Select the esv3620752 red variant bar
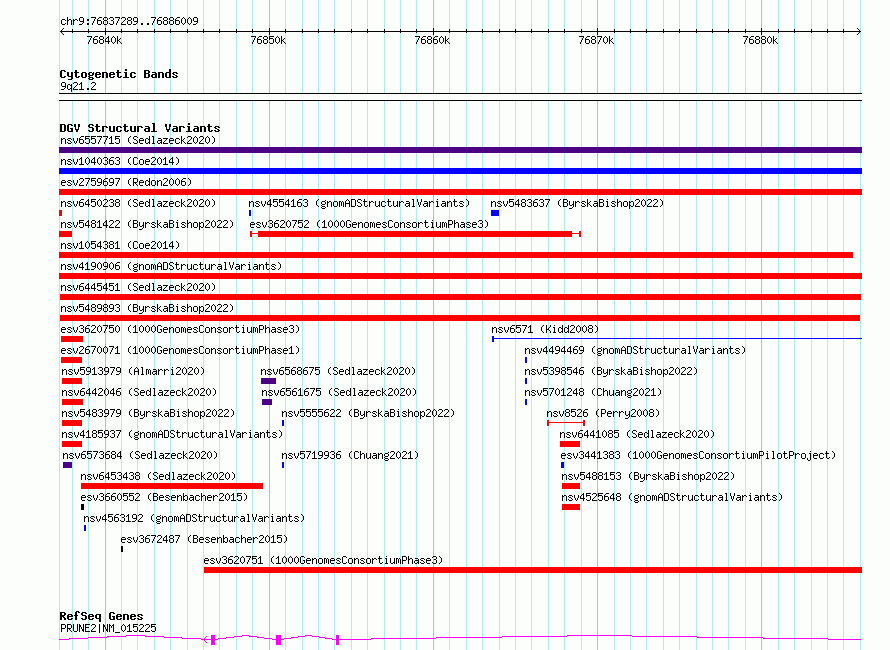 [x=415, y=234]
